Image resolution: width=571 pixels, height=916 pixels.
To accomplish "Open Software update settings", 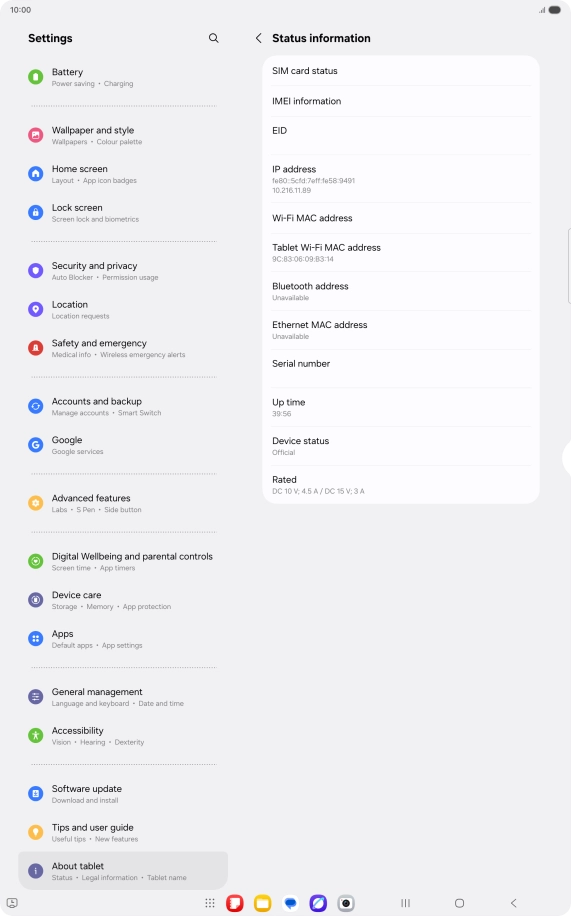I will point(123,793).
